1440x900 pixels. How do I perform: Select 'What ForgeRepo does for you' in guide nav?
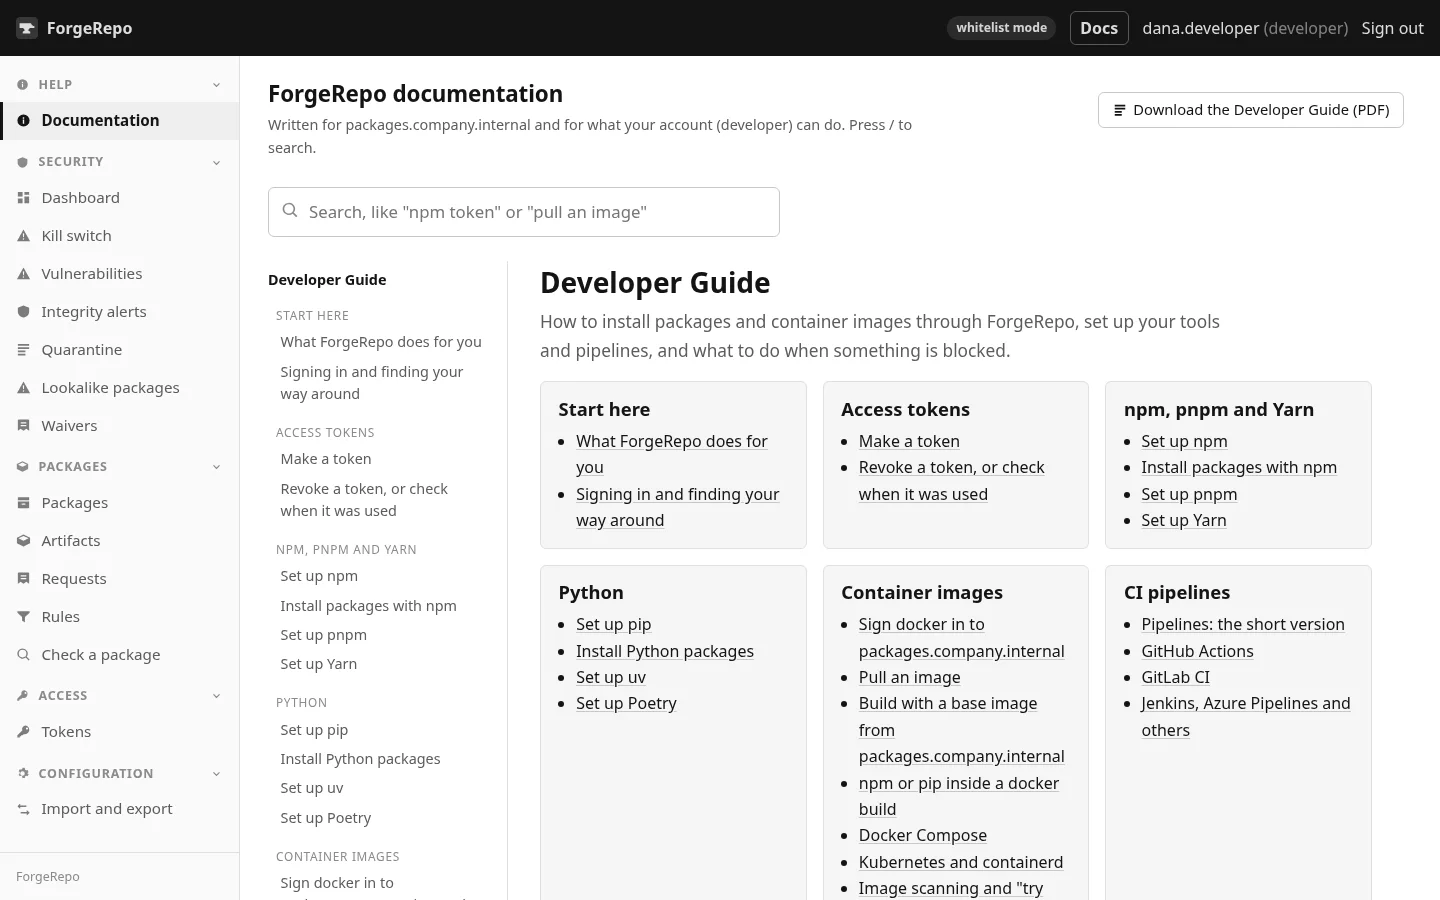381,342
